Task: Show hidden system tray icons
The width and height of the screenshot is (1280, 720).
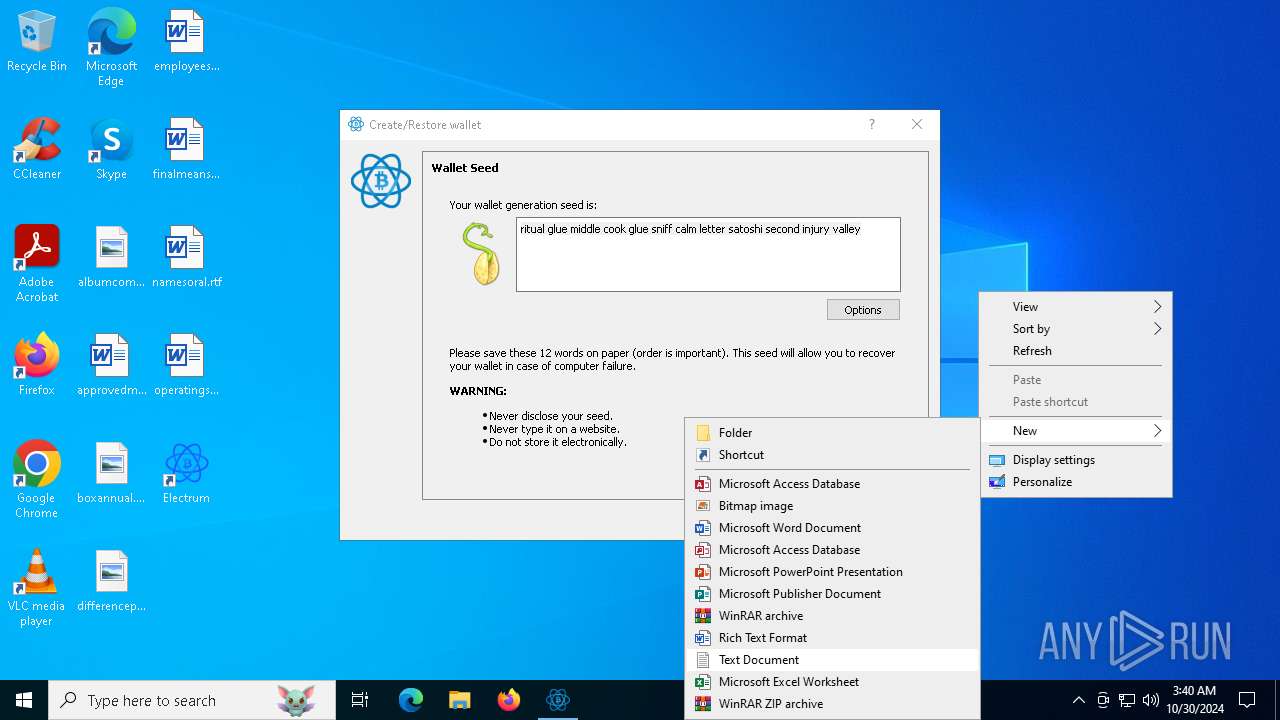Action: [1078, 700]
